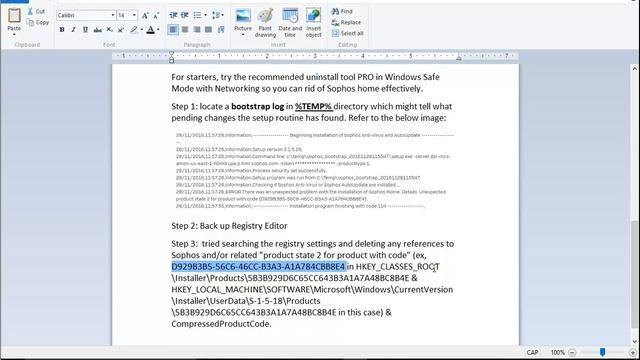
Task: Toggle subscript formatting
Action: [x=109, y=29]
